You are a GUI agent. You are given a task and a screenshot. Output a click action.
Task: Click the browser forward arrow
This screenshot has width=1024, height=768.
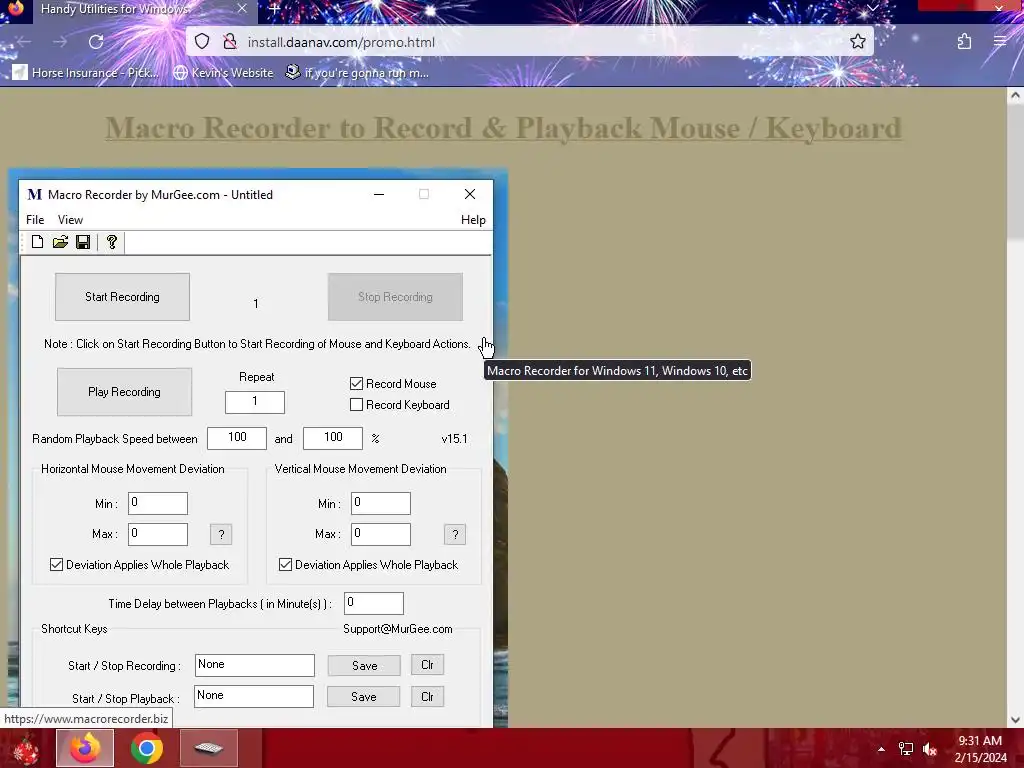click(60, 42)
